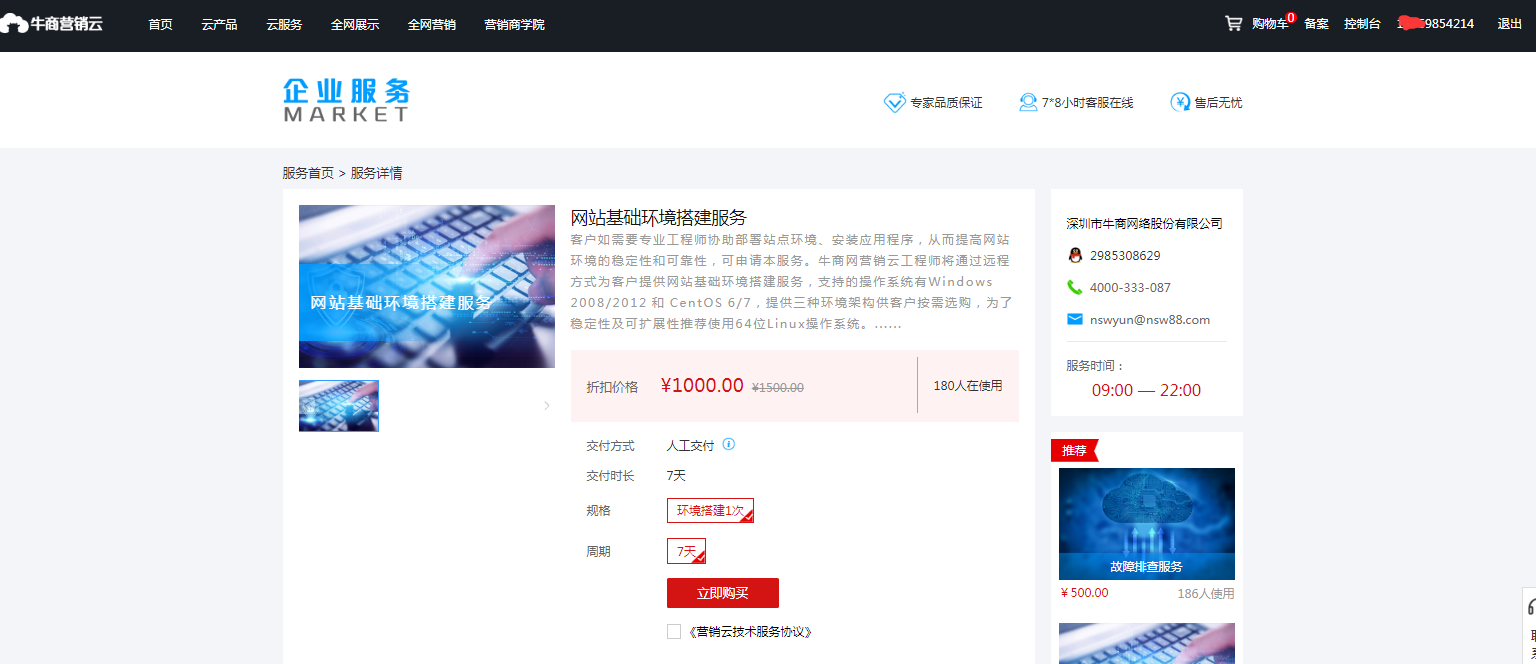The width and height of the screenshot is (1536, 664).
Task: Click the main 网站基础环境搭建服务 product image
Action: (427, 287)
